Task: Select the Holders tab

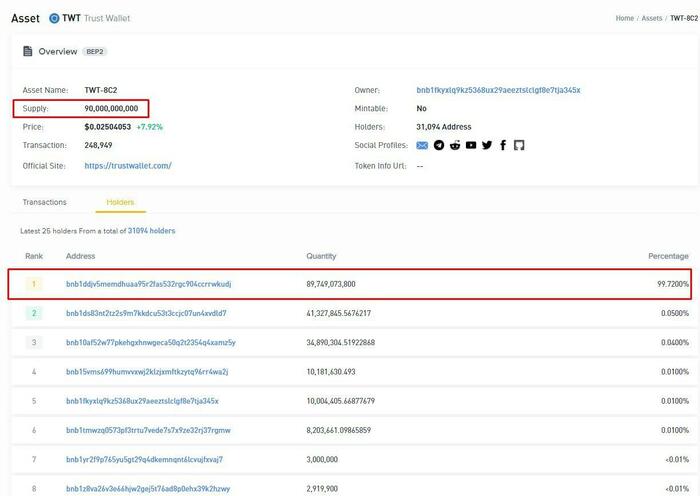Action: click(x=120, y=202)
